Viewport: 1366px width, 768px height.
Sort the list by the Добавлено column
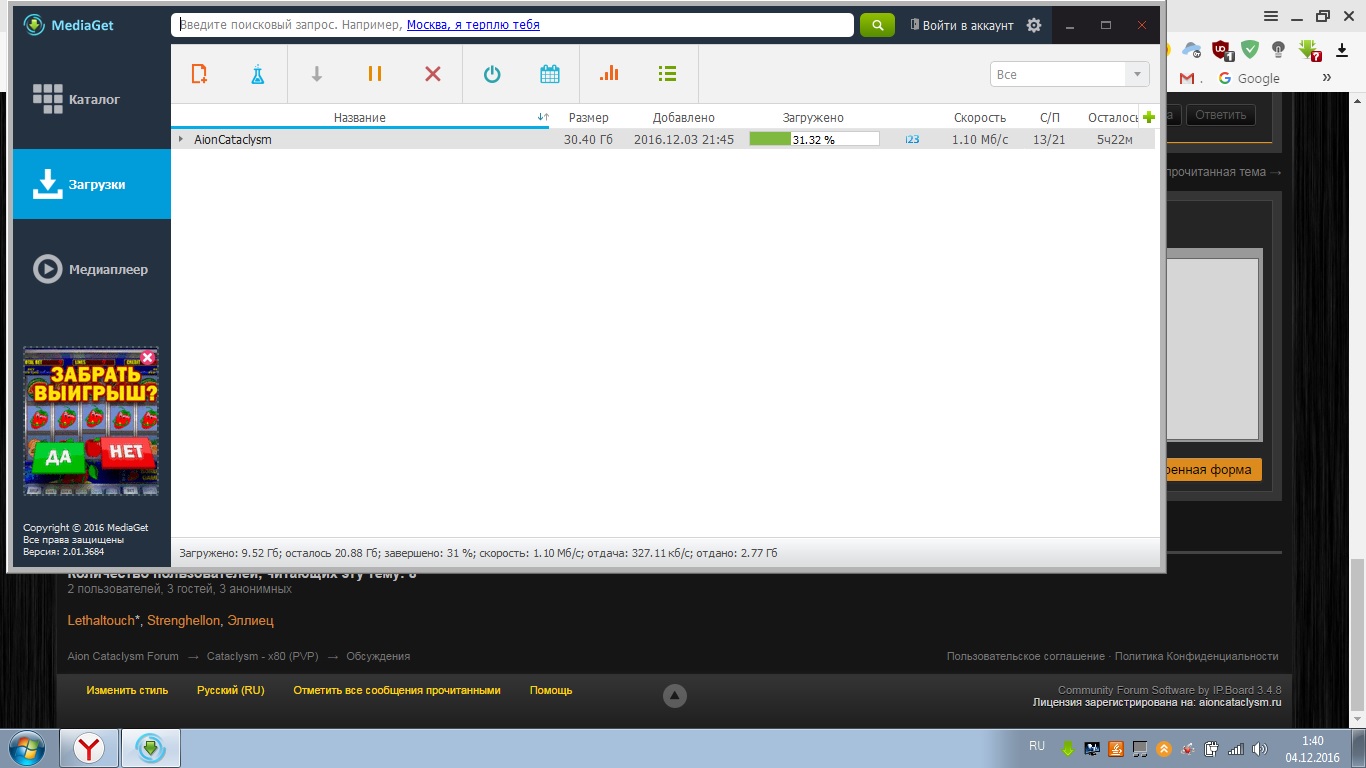click(x=684, y=117)
